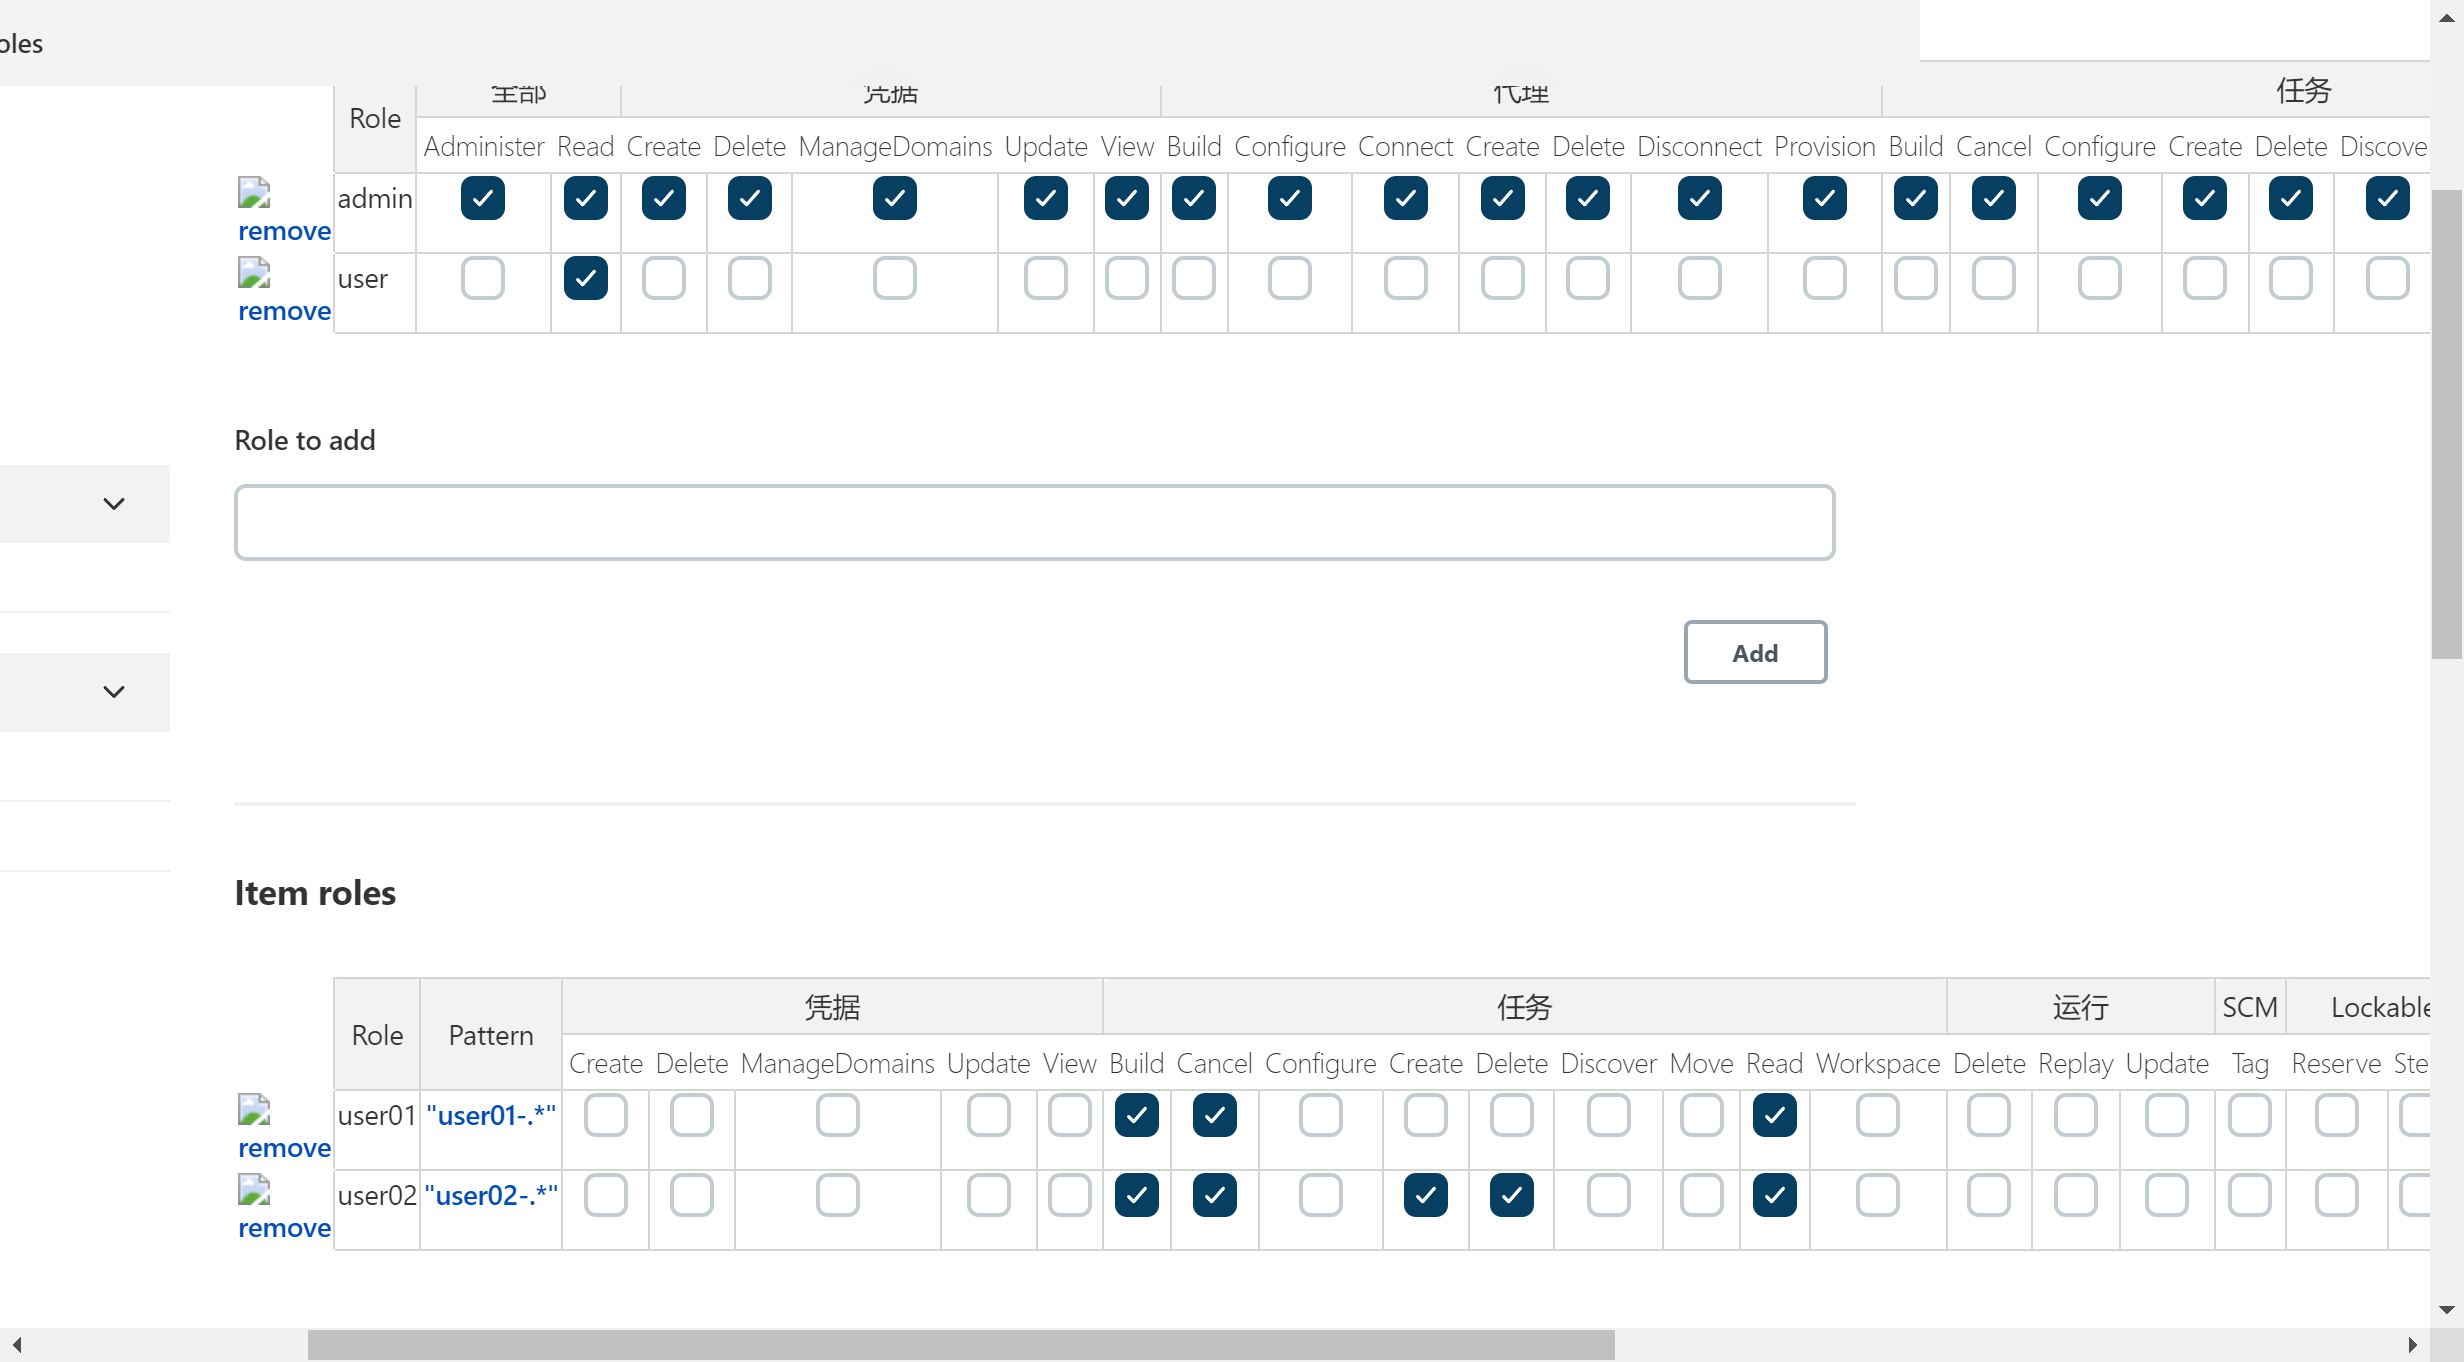The image size is (2464, 1362).
Task: Open the user02-.* pattern link
Action: 491,1194
